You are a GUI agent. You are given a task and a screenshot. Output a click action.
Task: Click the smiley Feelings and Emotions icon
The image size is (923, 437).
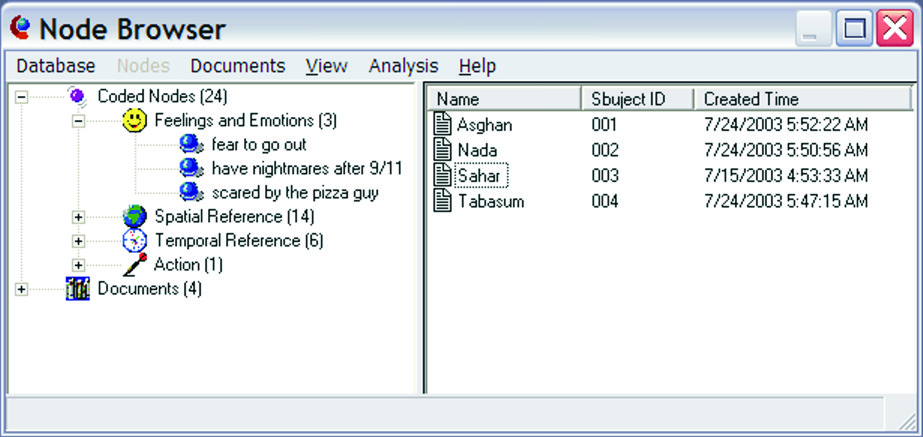tap(134, 121)
